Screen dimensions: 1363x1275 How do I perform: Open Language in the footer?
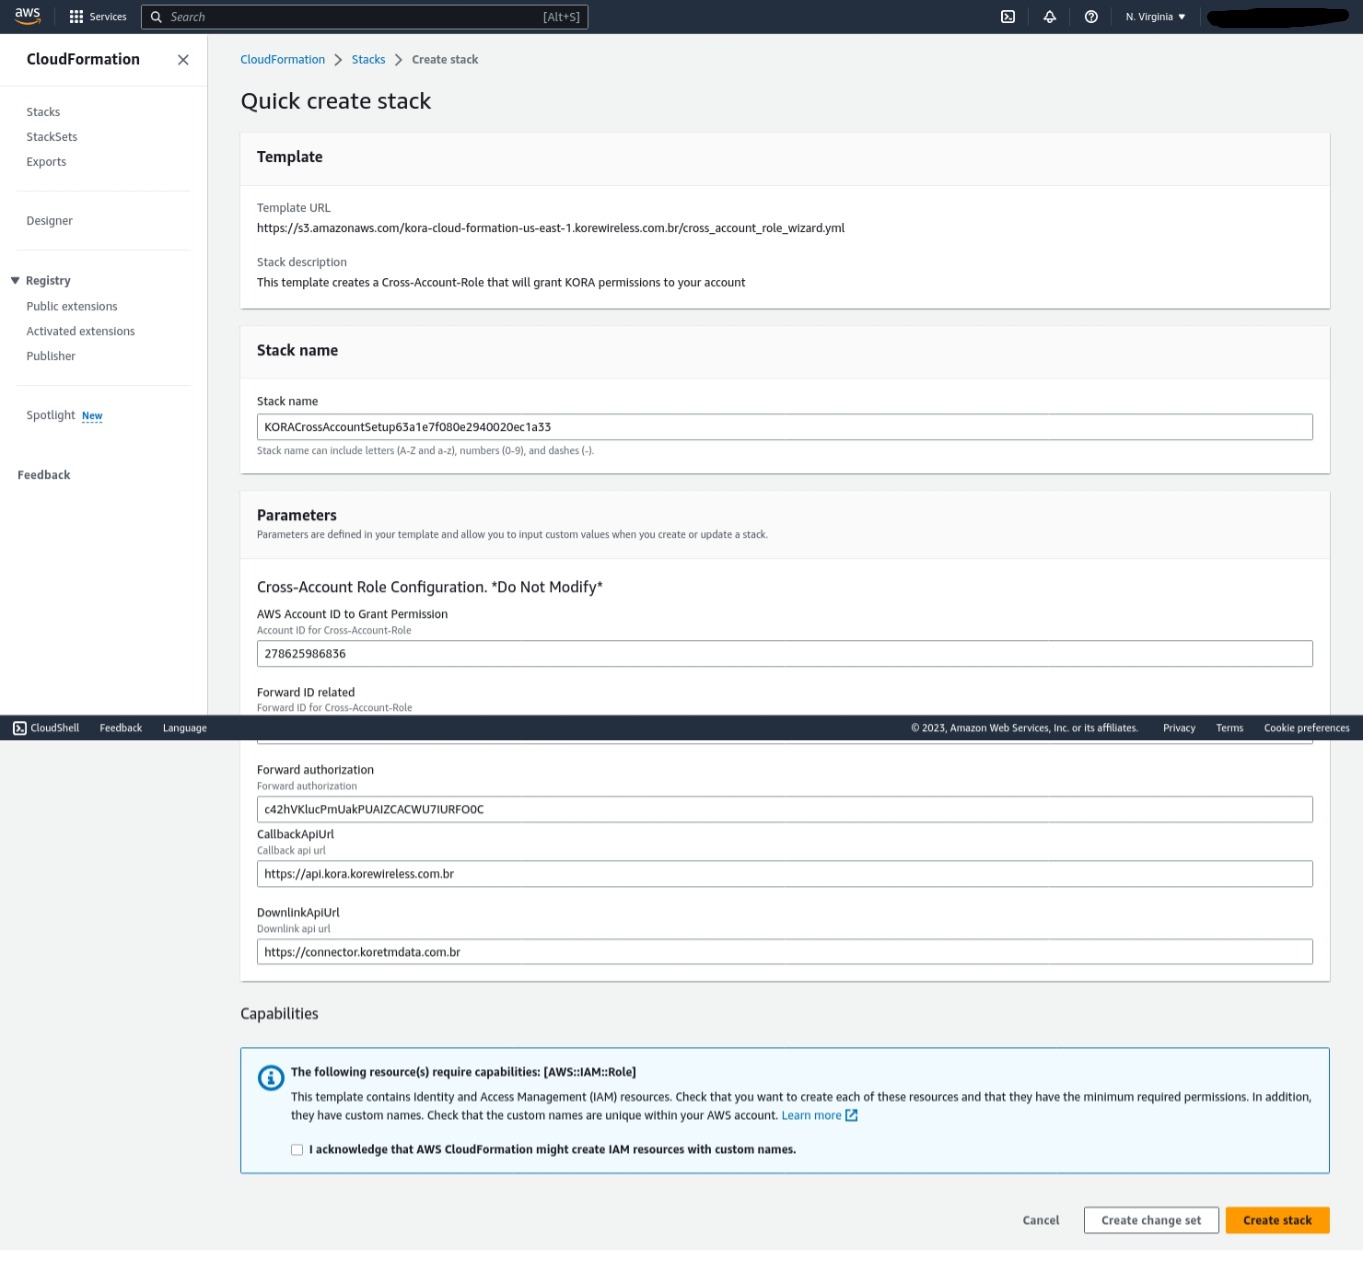[x=185, y=728]
